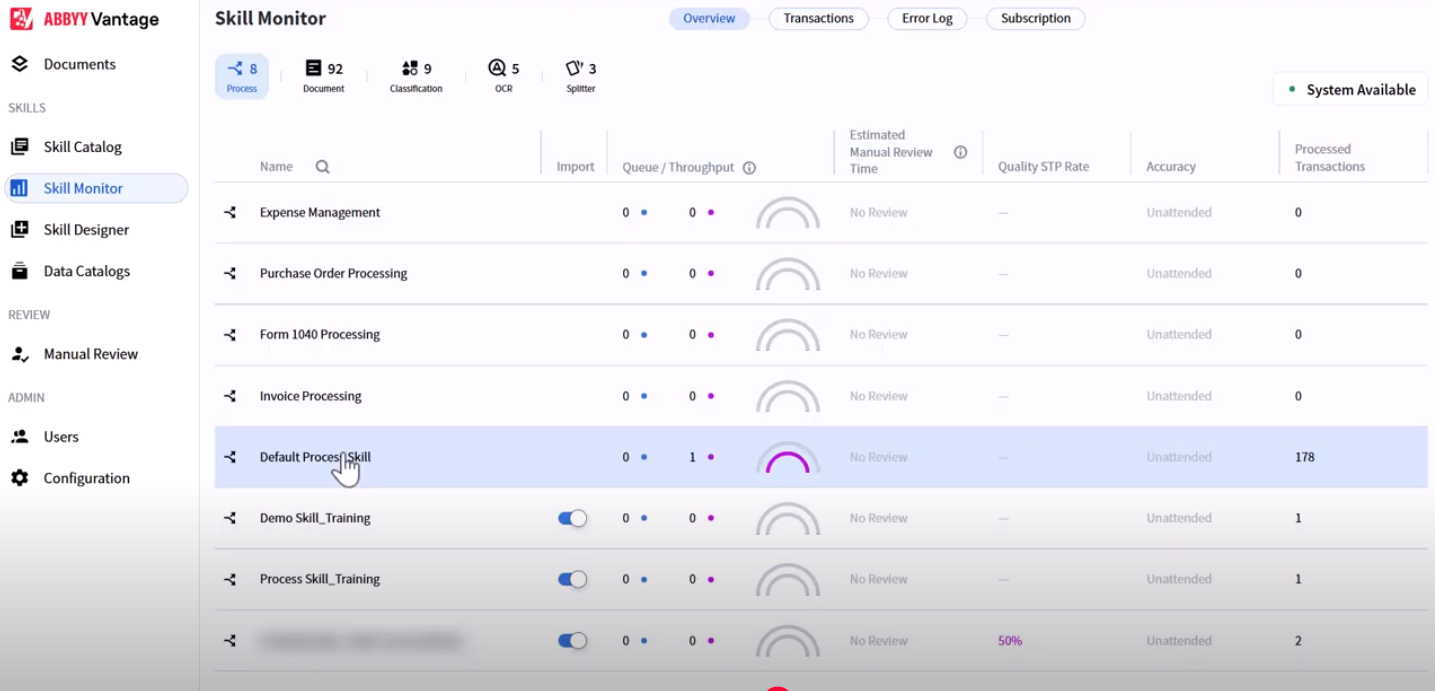Open Skill Designer in the sidebar
The width and height of the screenshot is (1435, 691).
click(86, 230)
